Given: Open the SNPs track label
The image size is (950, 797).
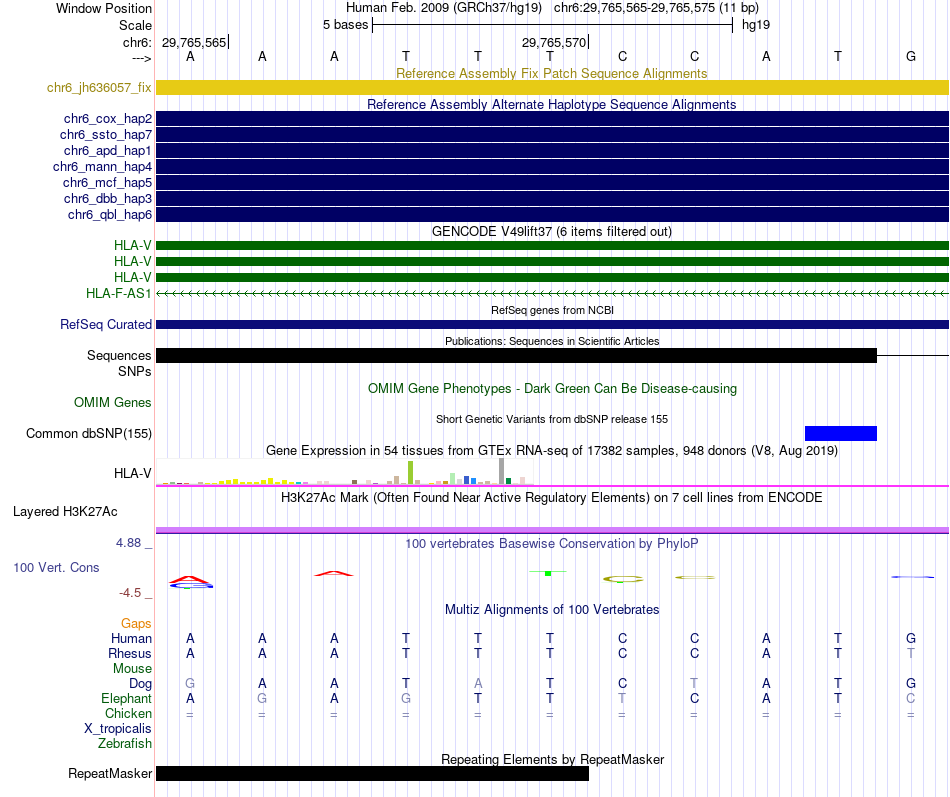Looking at the screenshot, I should tap(135, 371).
